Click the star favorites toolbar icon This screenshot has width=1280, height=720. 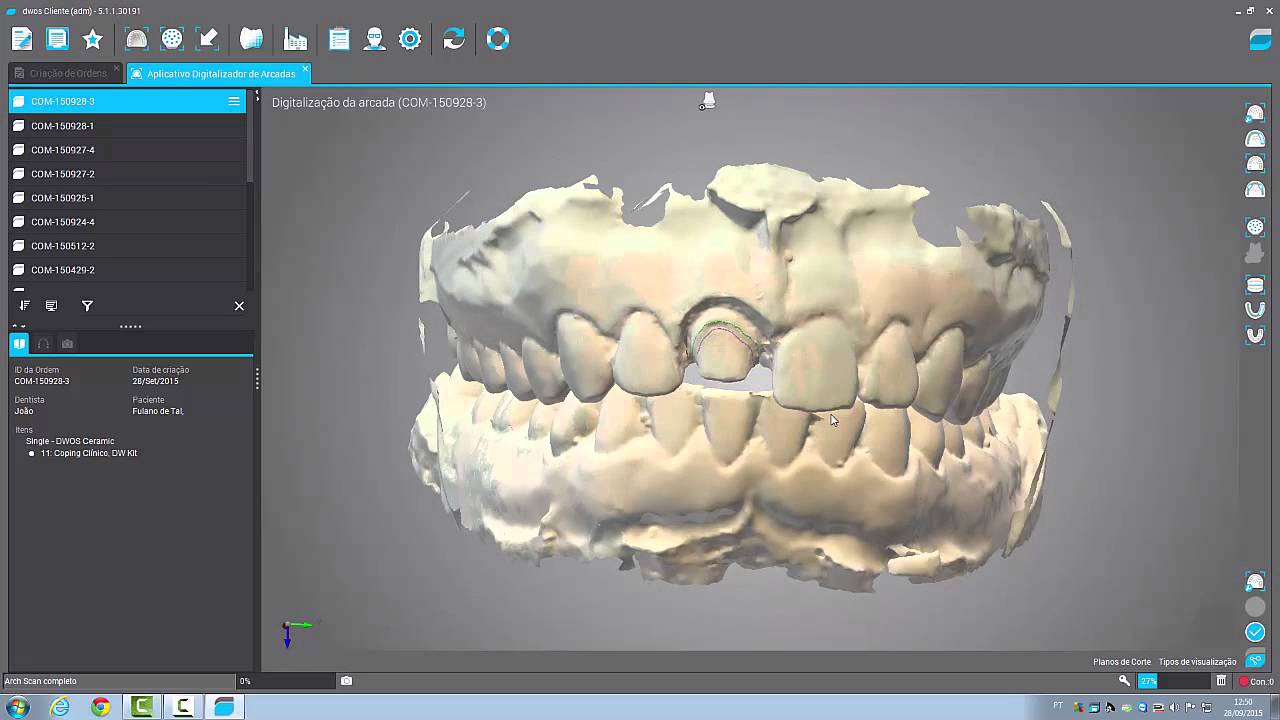(x=93, y=39)
